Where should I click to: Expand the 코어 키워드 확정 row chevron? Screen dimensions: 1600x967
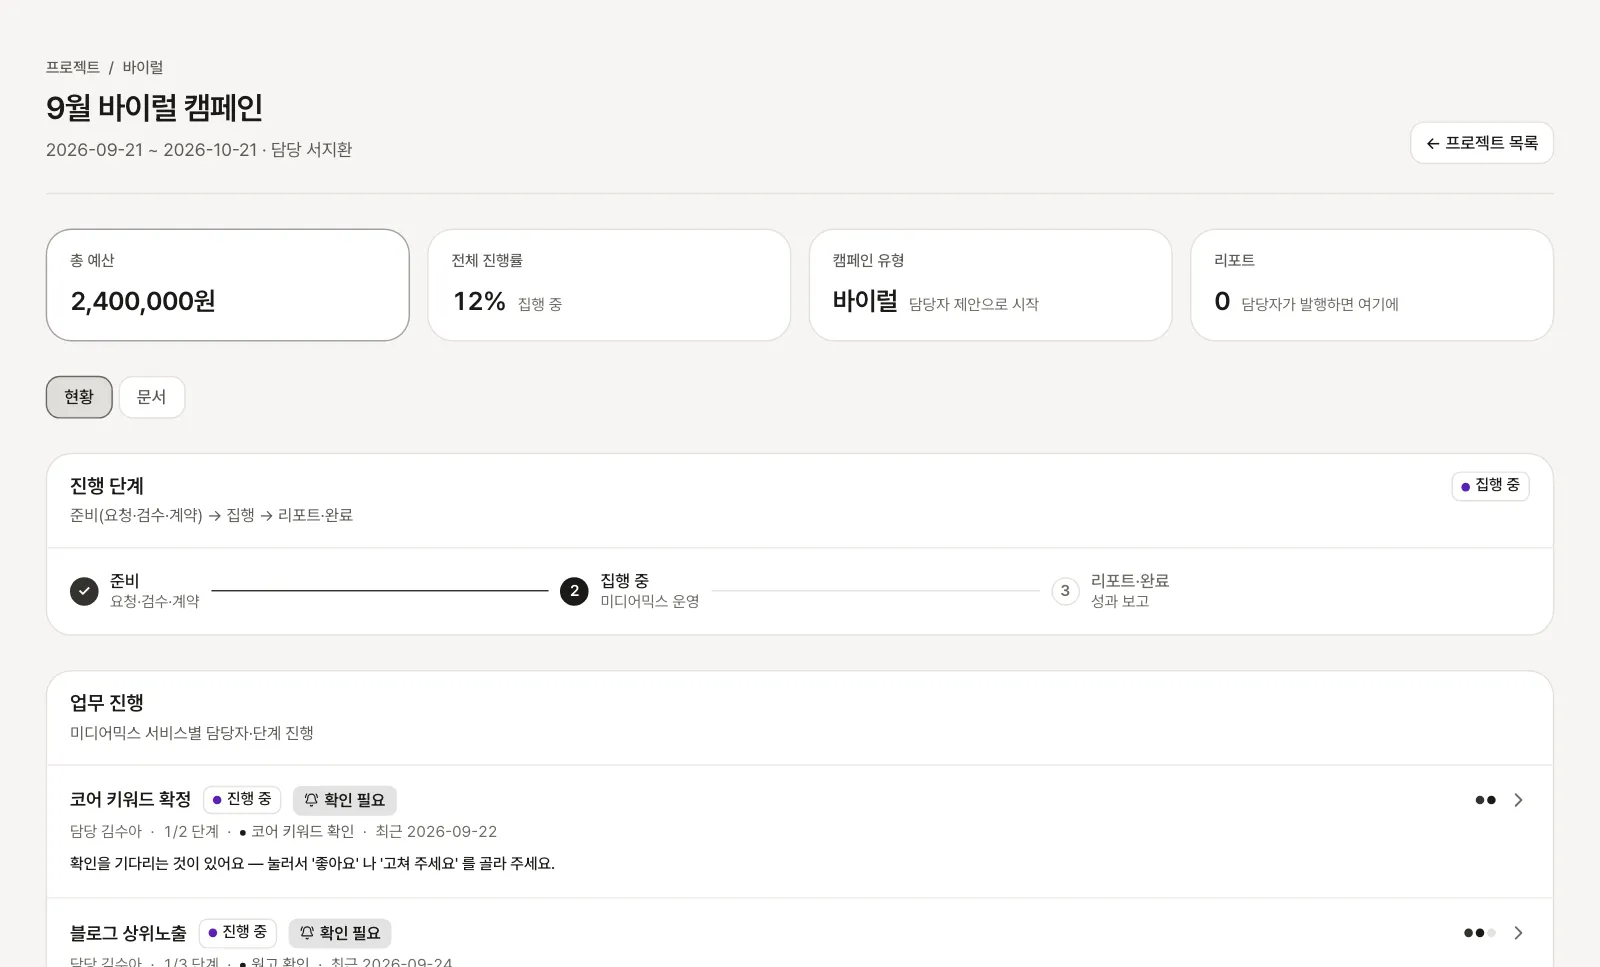click(1518, 800)
